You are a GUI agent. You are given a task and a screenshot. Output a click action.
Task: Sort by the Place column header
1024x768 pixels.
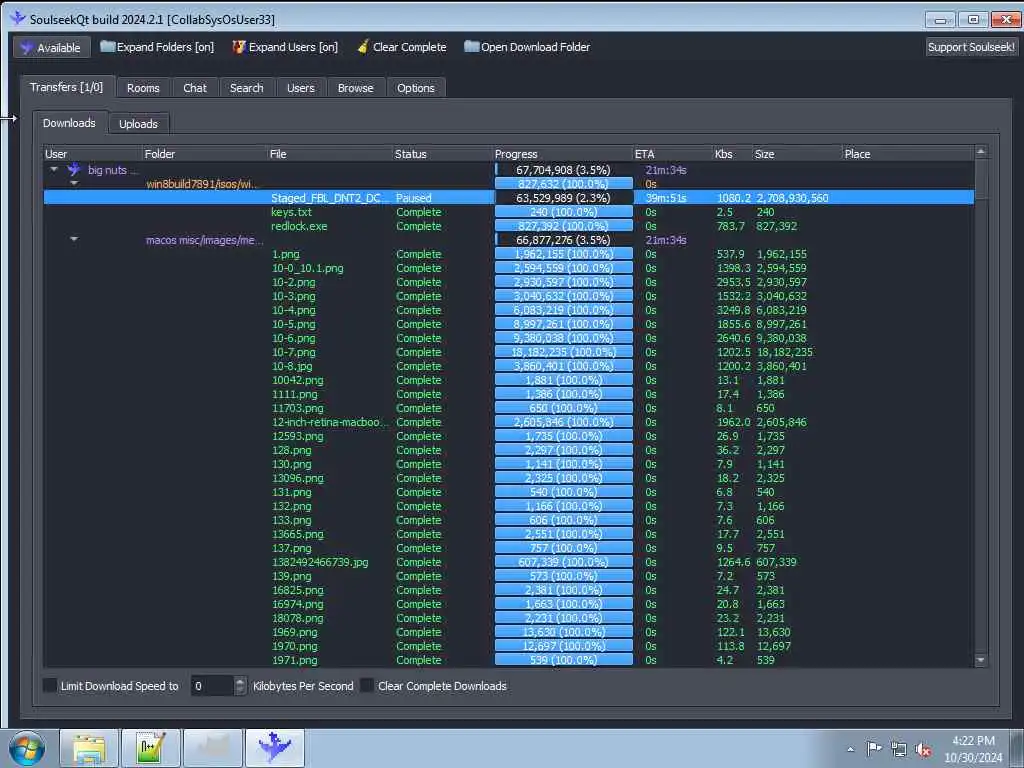pyautogui.click(x=908, y=154)
